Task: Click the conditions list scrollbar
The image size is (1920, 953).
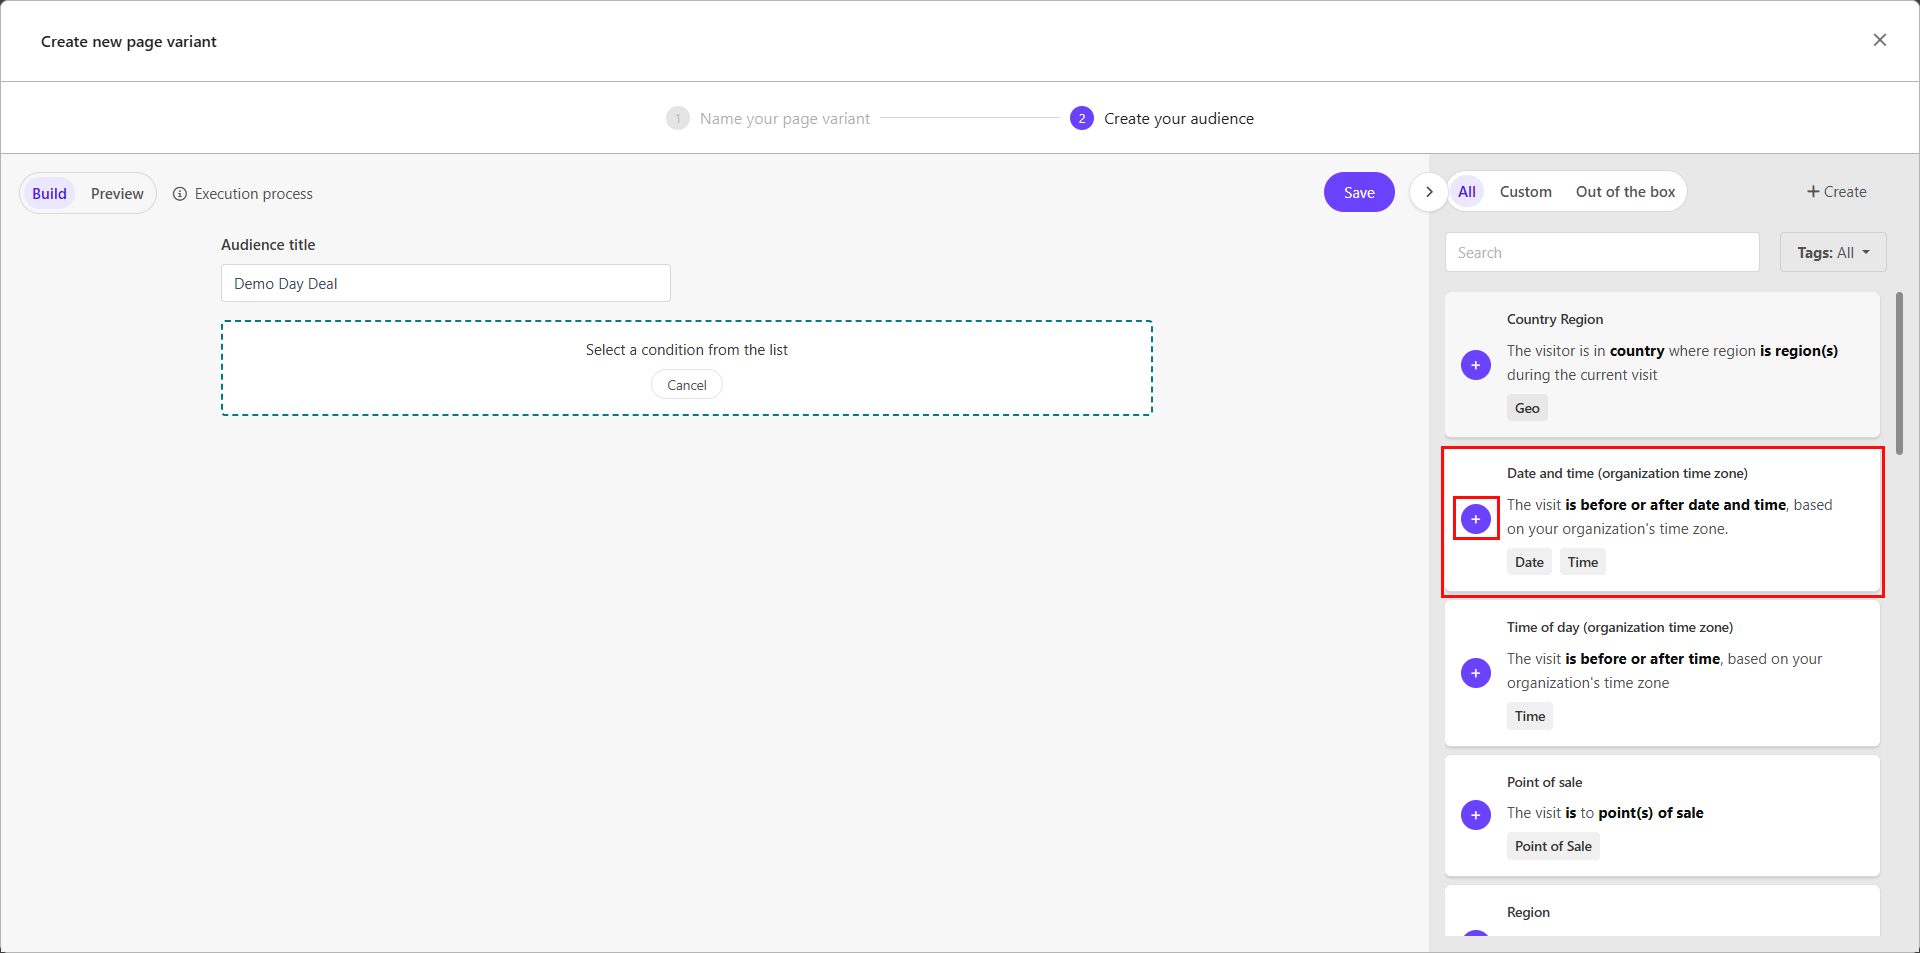Action: point(1898,373)
